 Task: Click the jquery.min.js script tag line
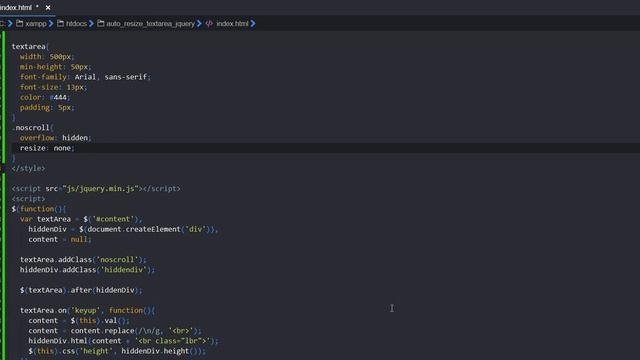[x=96, y=189]
